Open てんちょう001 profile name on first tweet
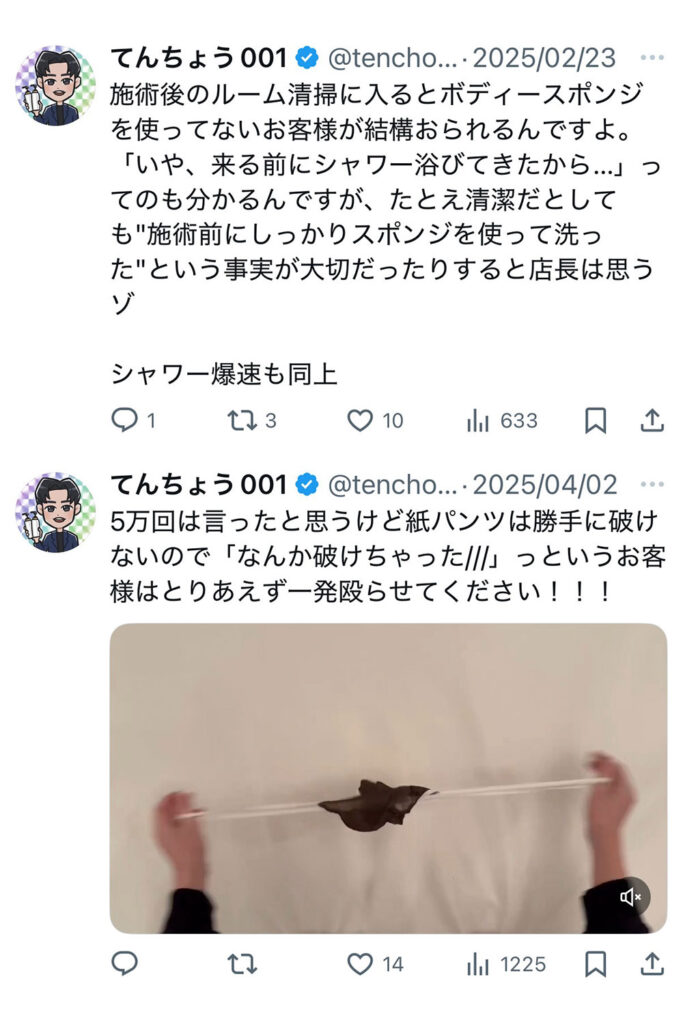Screen dimensions: 683x1024 [199, 58]
